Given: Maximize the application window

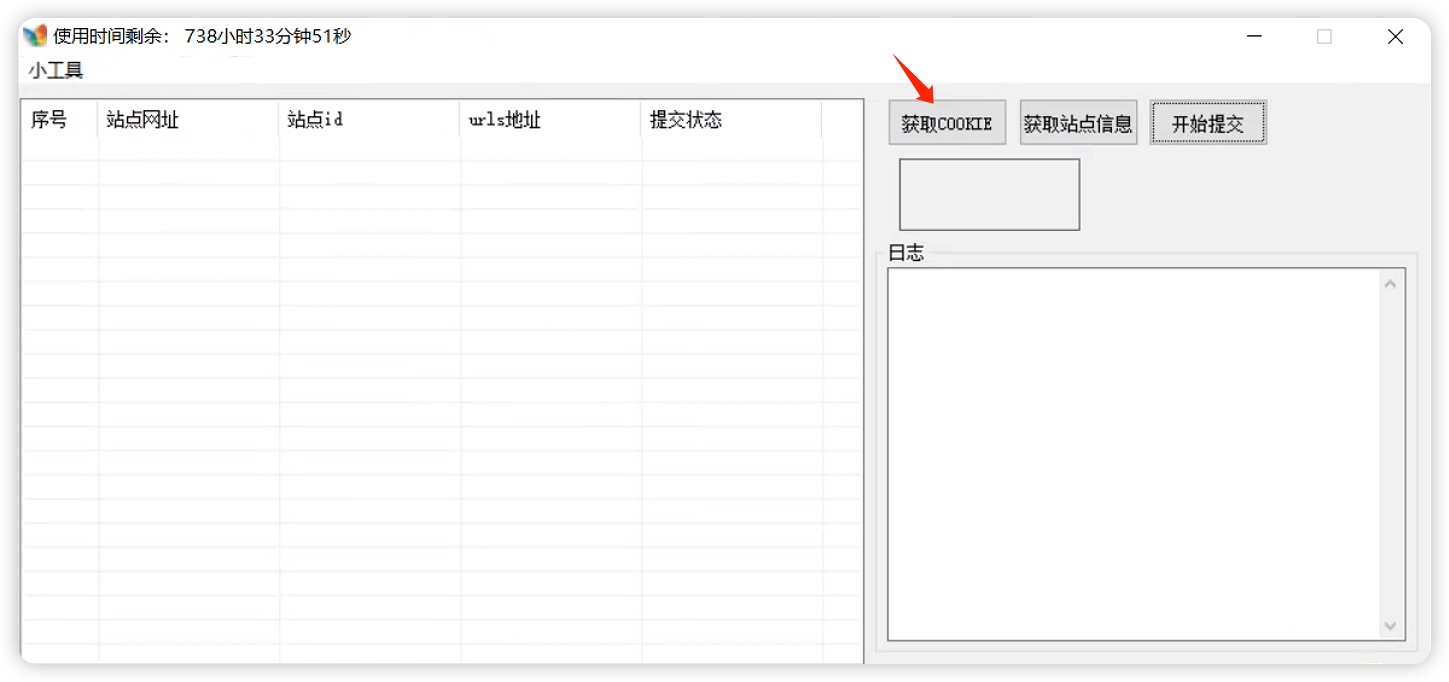Looking at the screenshot, I should (x=1324, y=36).
